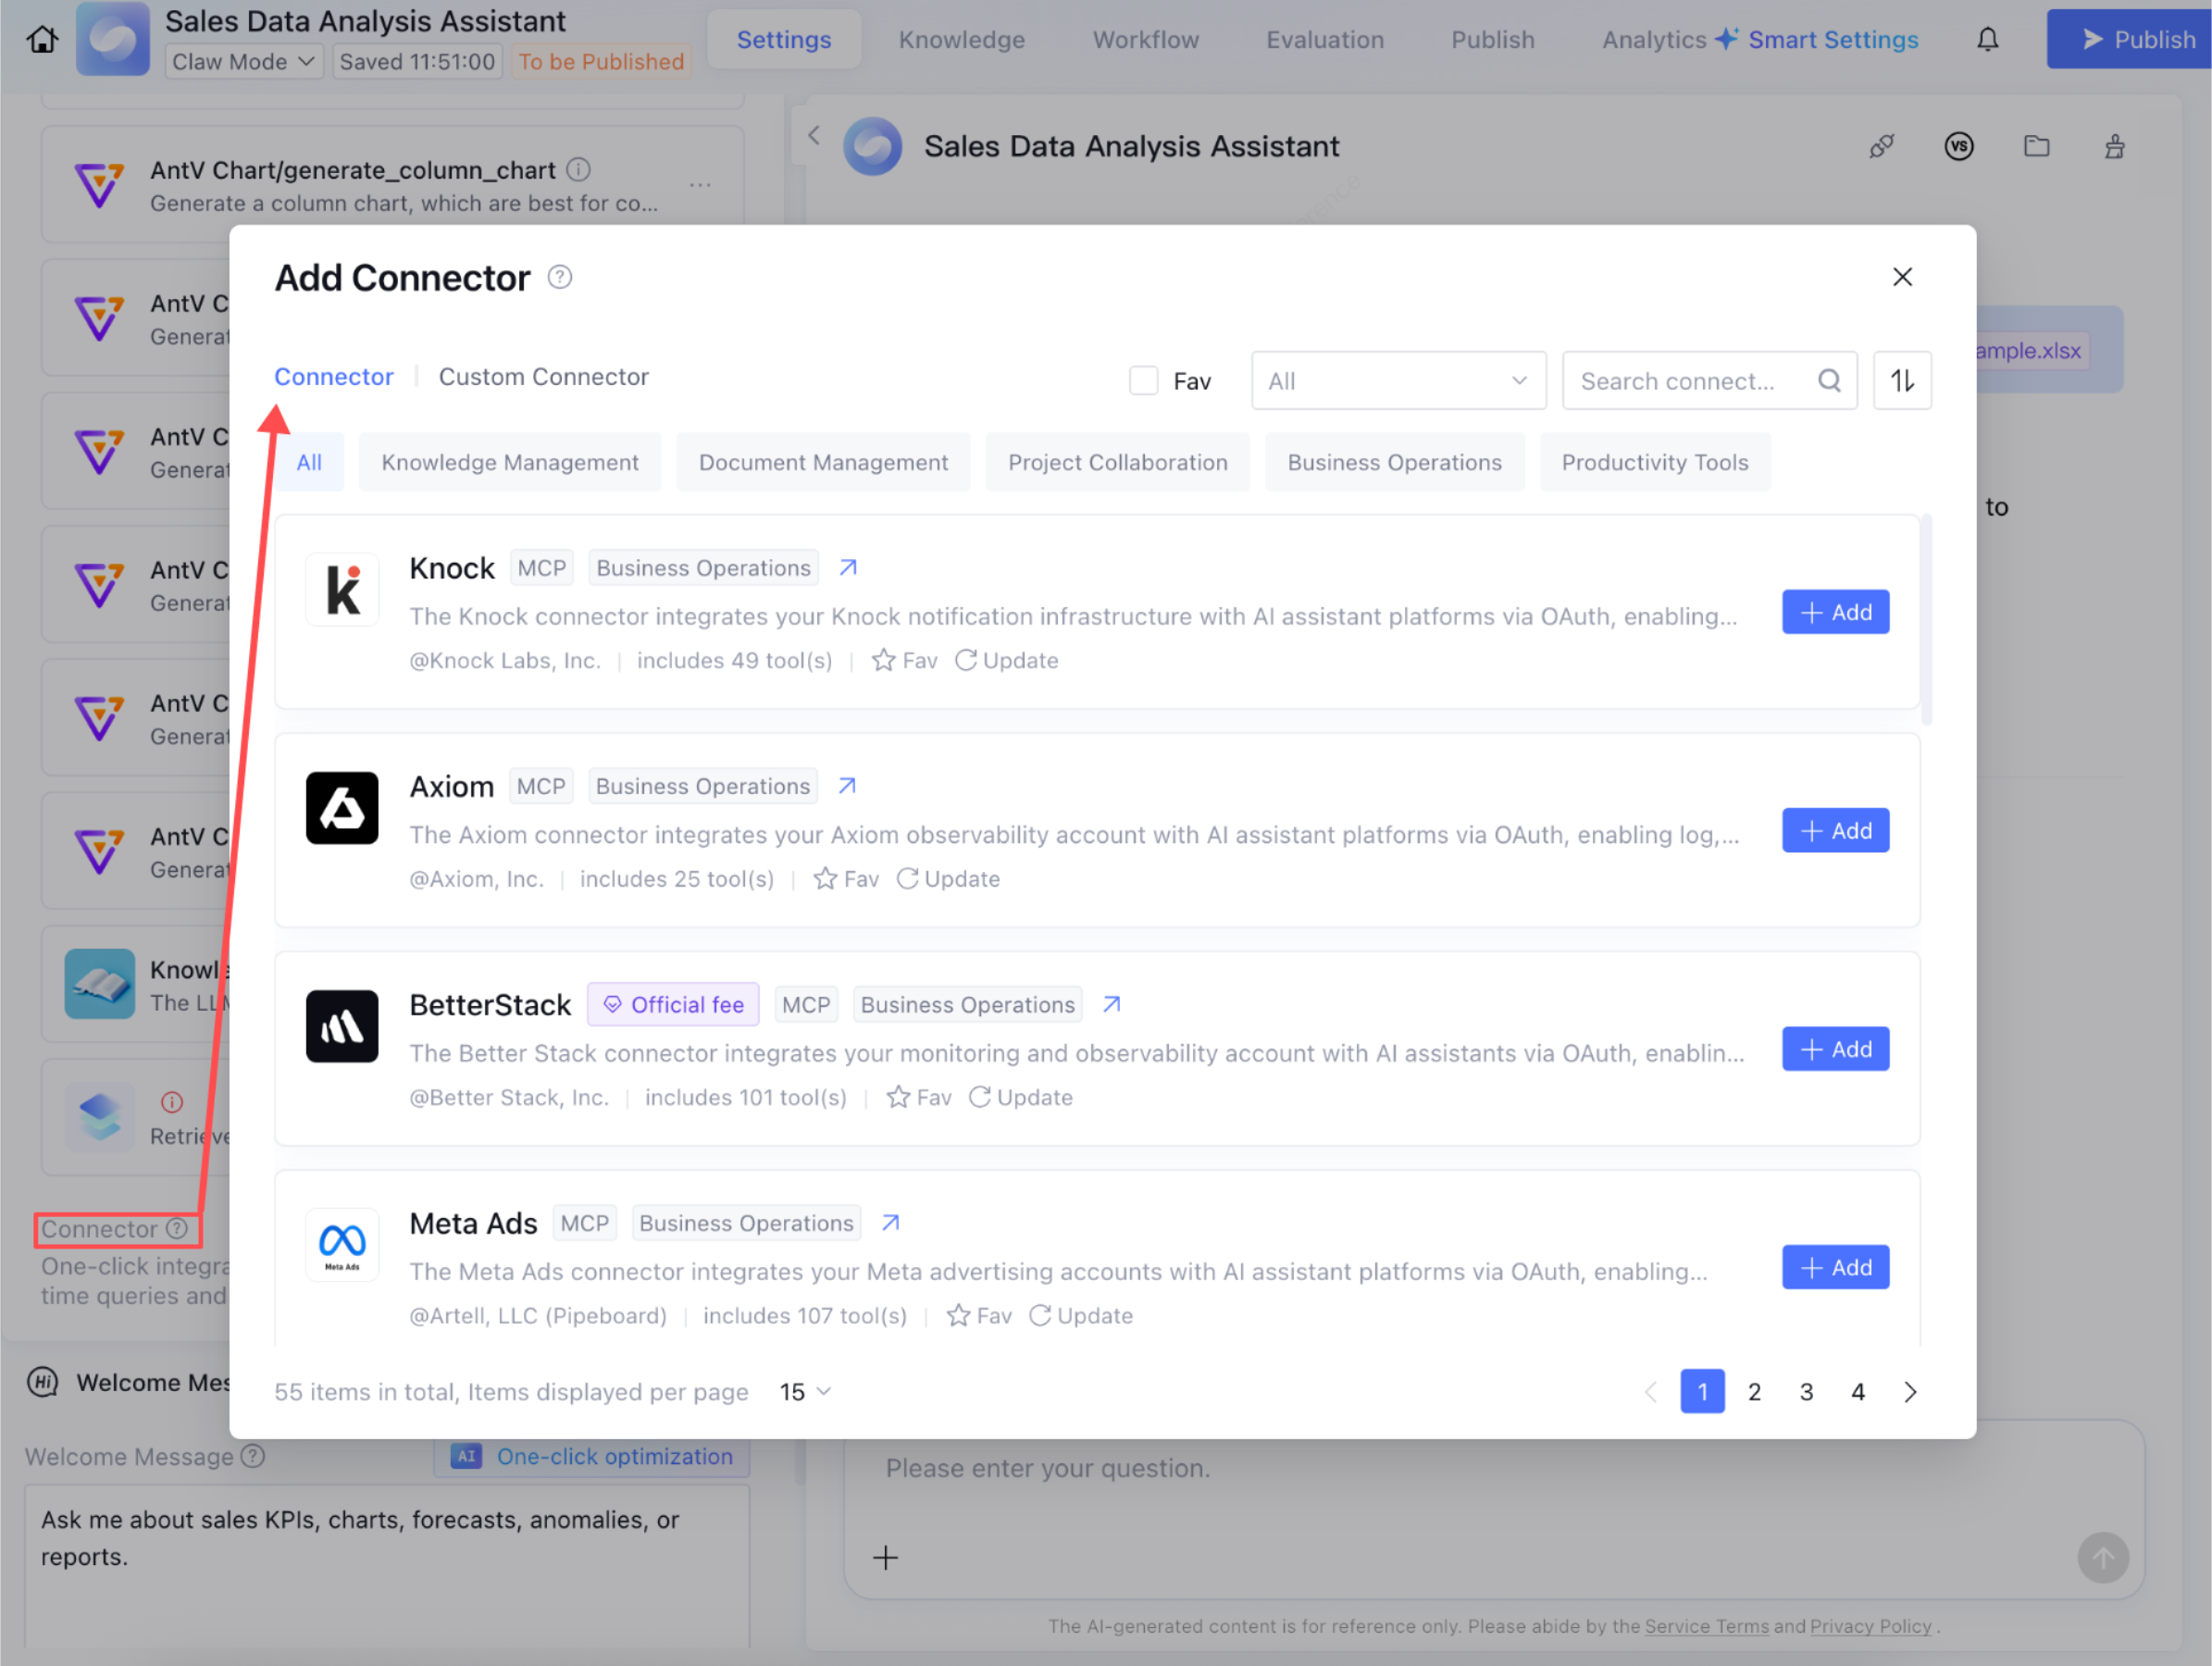Check the Fav filter checkbox
The height and width of the screenshot is (1666, 2212).
coord(1143,380)
